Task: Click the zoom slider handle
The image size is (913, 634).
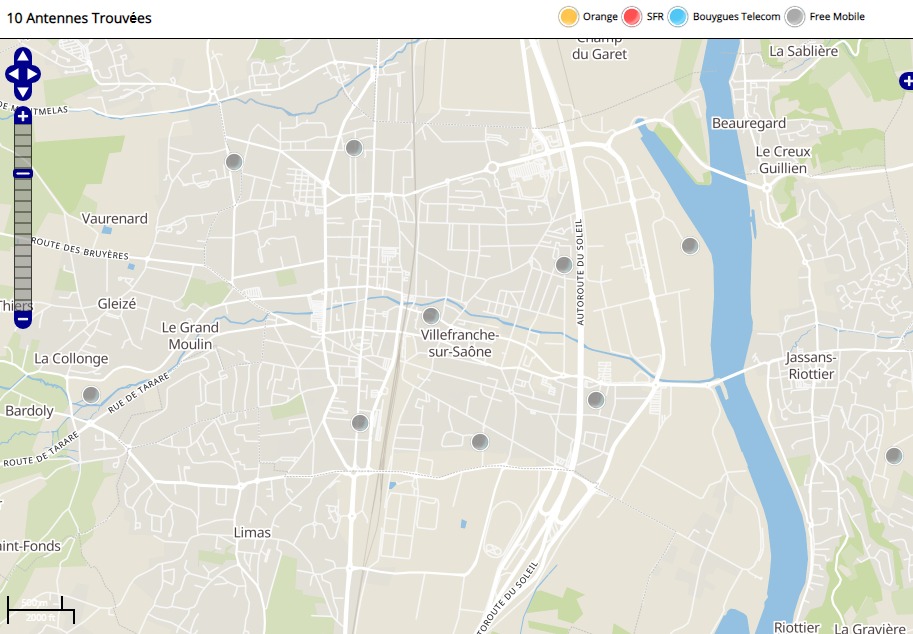Action: pyautogui.click(x=23, y=174)
